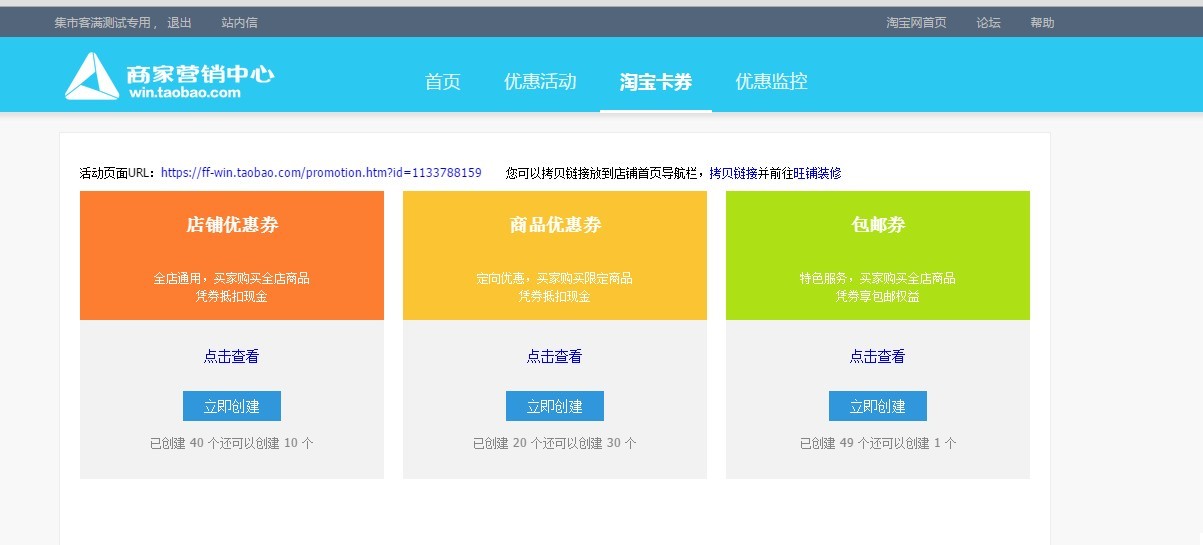Click 旺铺装修 link
1203x545 pixels.
pyautogui.click(x=817, y=173)
